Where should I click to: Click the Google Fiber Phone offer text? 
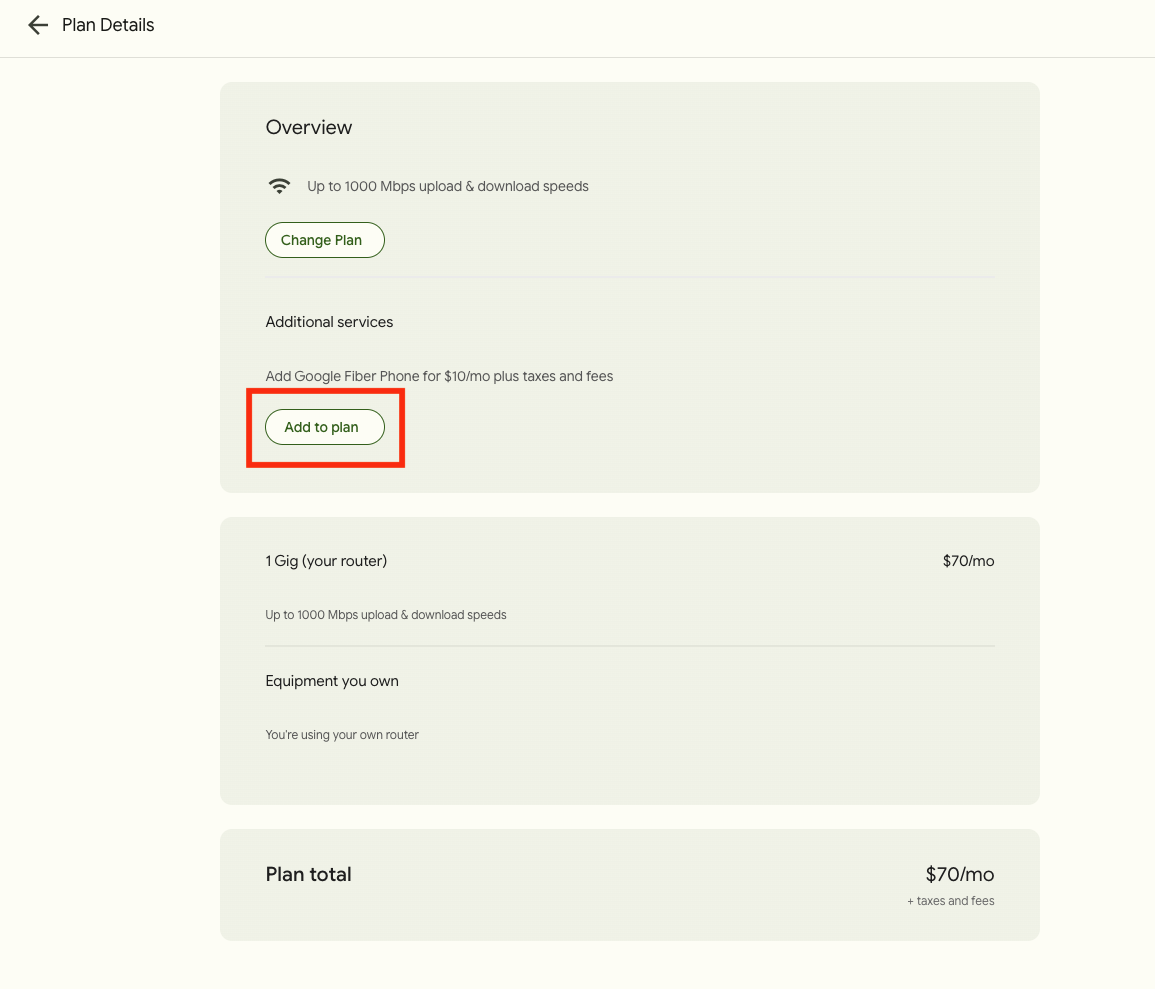coord(439,376)
